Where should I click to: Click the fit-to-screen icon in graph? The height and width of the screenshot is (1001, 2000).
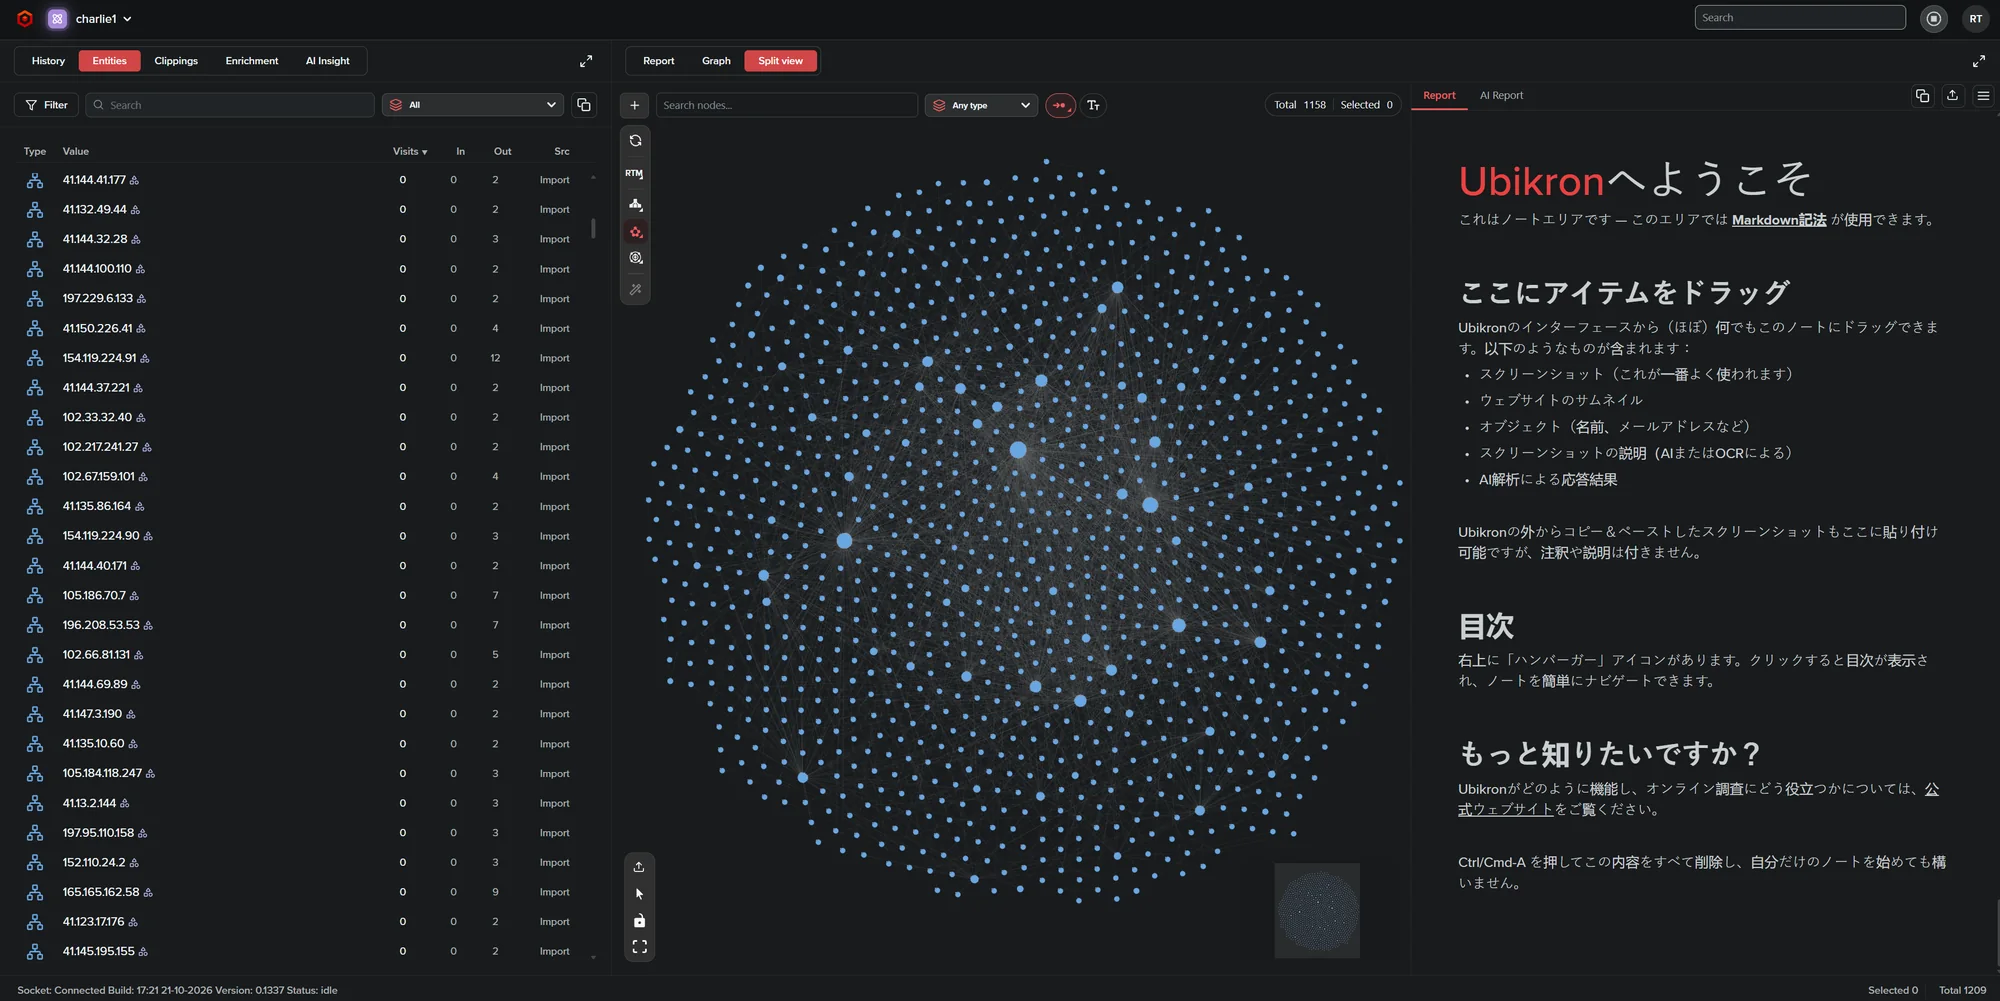pos(639,946)
